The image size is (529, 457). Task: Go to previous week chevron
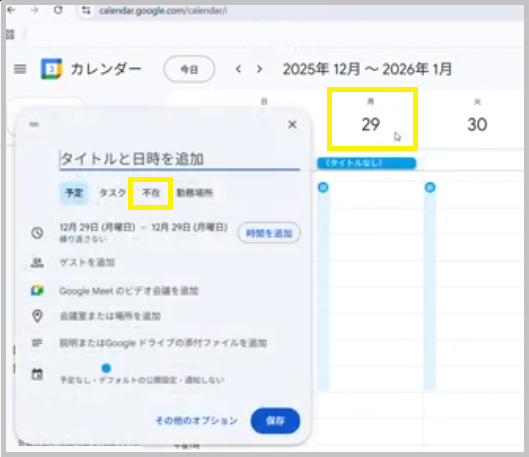[x=238, y=69]
